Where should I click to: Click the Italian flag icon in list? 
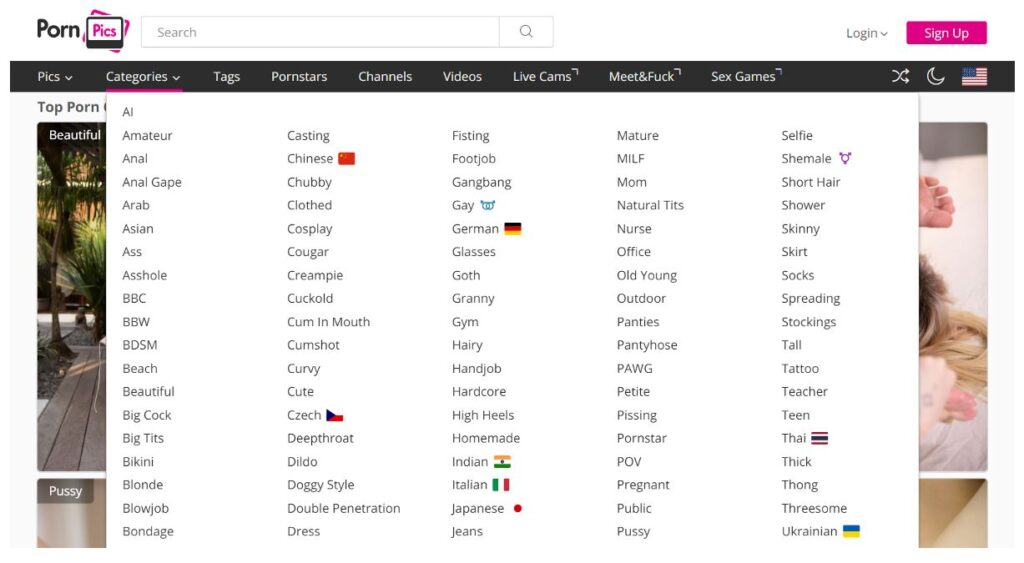[x=501, y=485]
